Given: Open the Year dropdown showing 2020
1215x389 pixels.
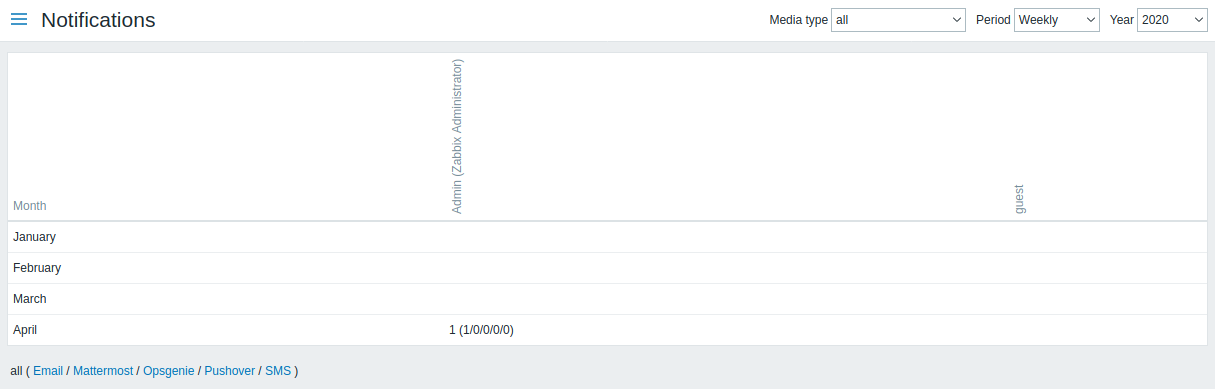Looking at the screenshot, I should tap(1172, 20).
